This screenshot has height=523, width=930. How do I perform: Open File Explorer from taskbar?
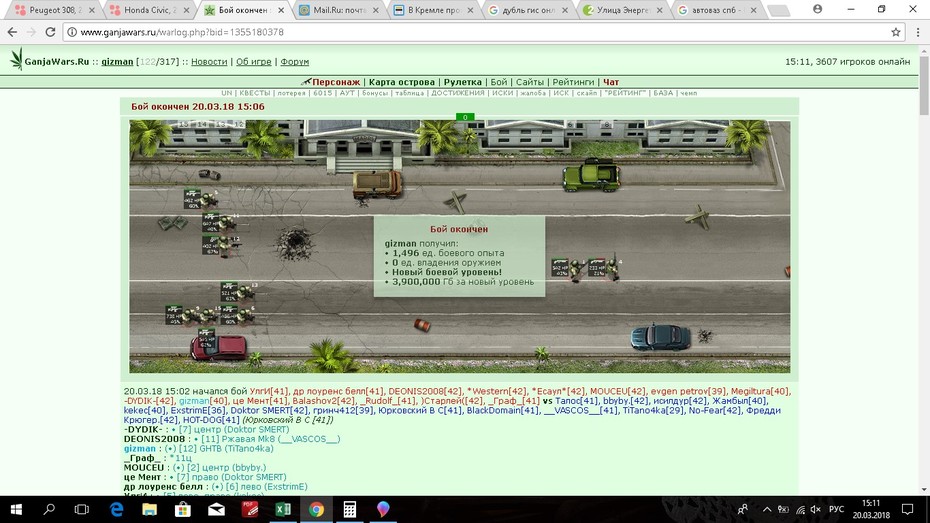click(x=149, y=509)
